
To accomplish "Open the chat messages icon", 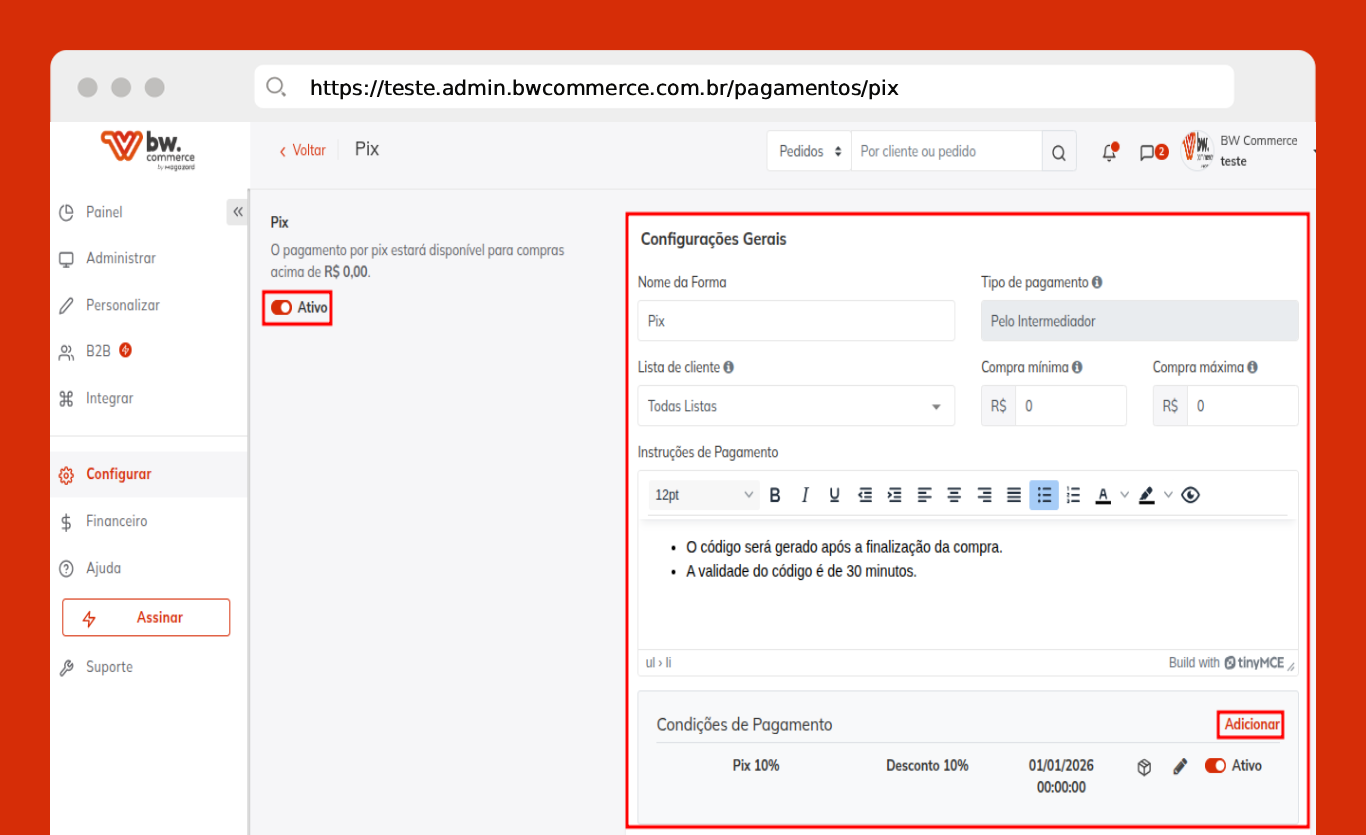I will [1148, 153].
